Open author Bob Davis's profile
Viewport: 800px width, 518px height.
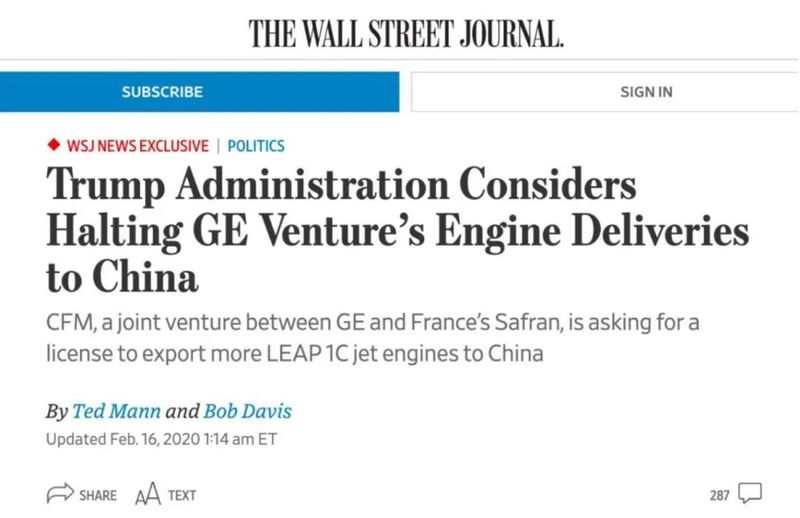248,411
